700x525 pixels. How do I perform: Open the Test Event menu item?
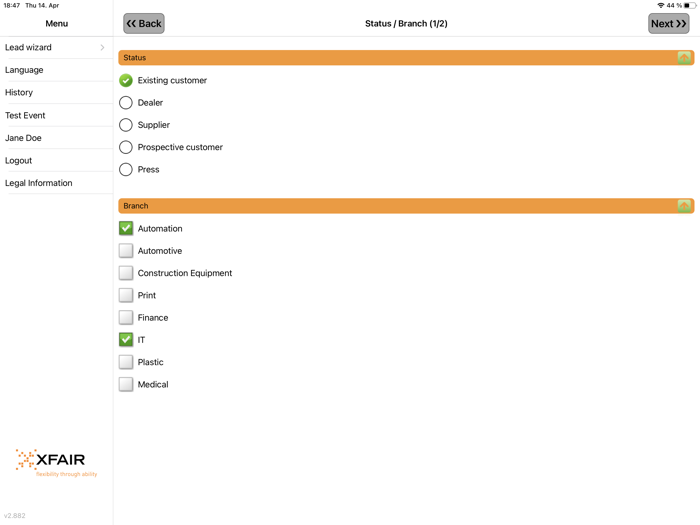56,115
